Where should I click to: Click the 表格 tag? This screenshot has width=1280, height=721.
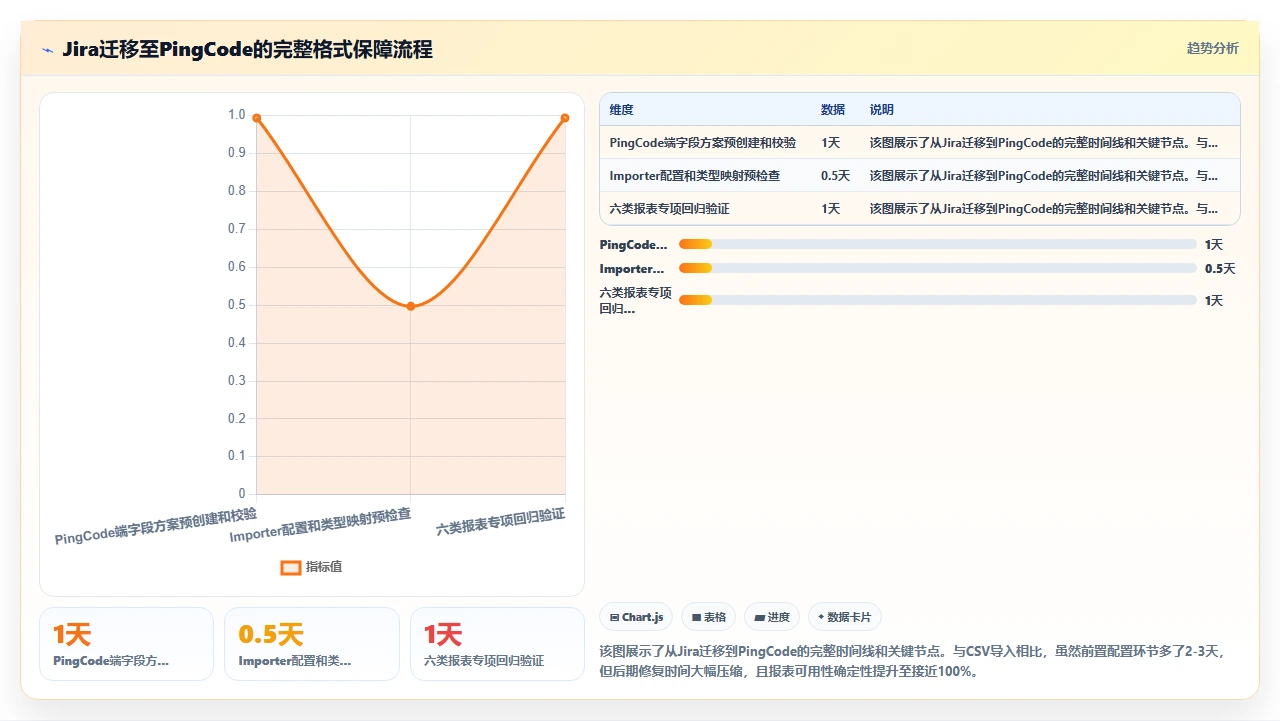click(x=709, y=617)
